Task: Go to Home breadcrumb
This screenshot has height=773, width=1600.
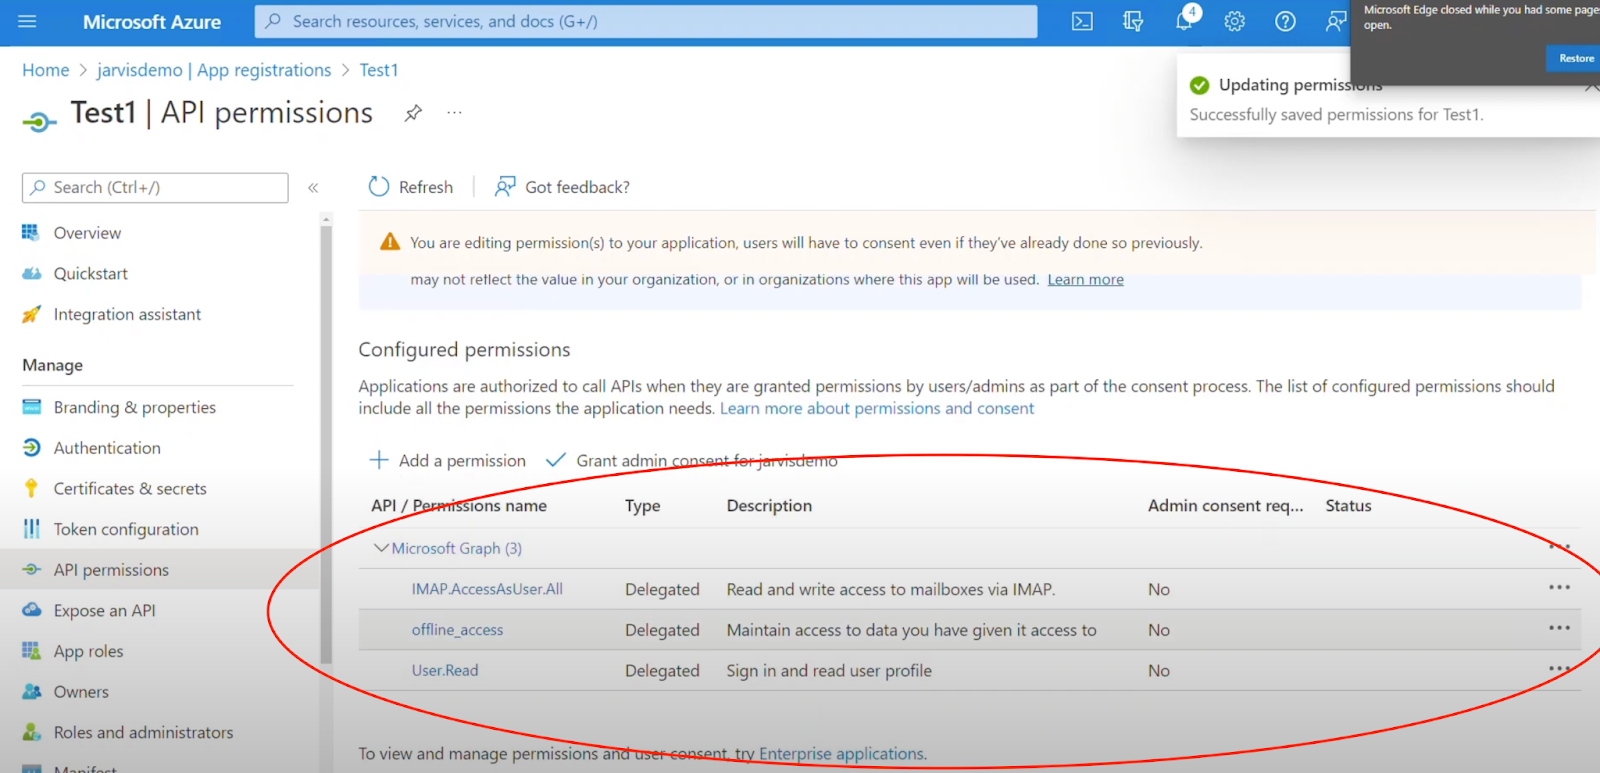Action: 46,70
